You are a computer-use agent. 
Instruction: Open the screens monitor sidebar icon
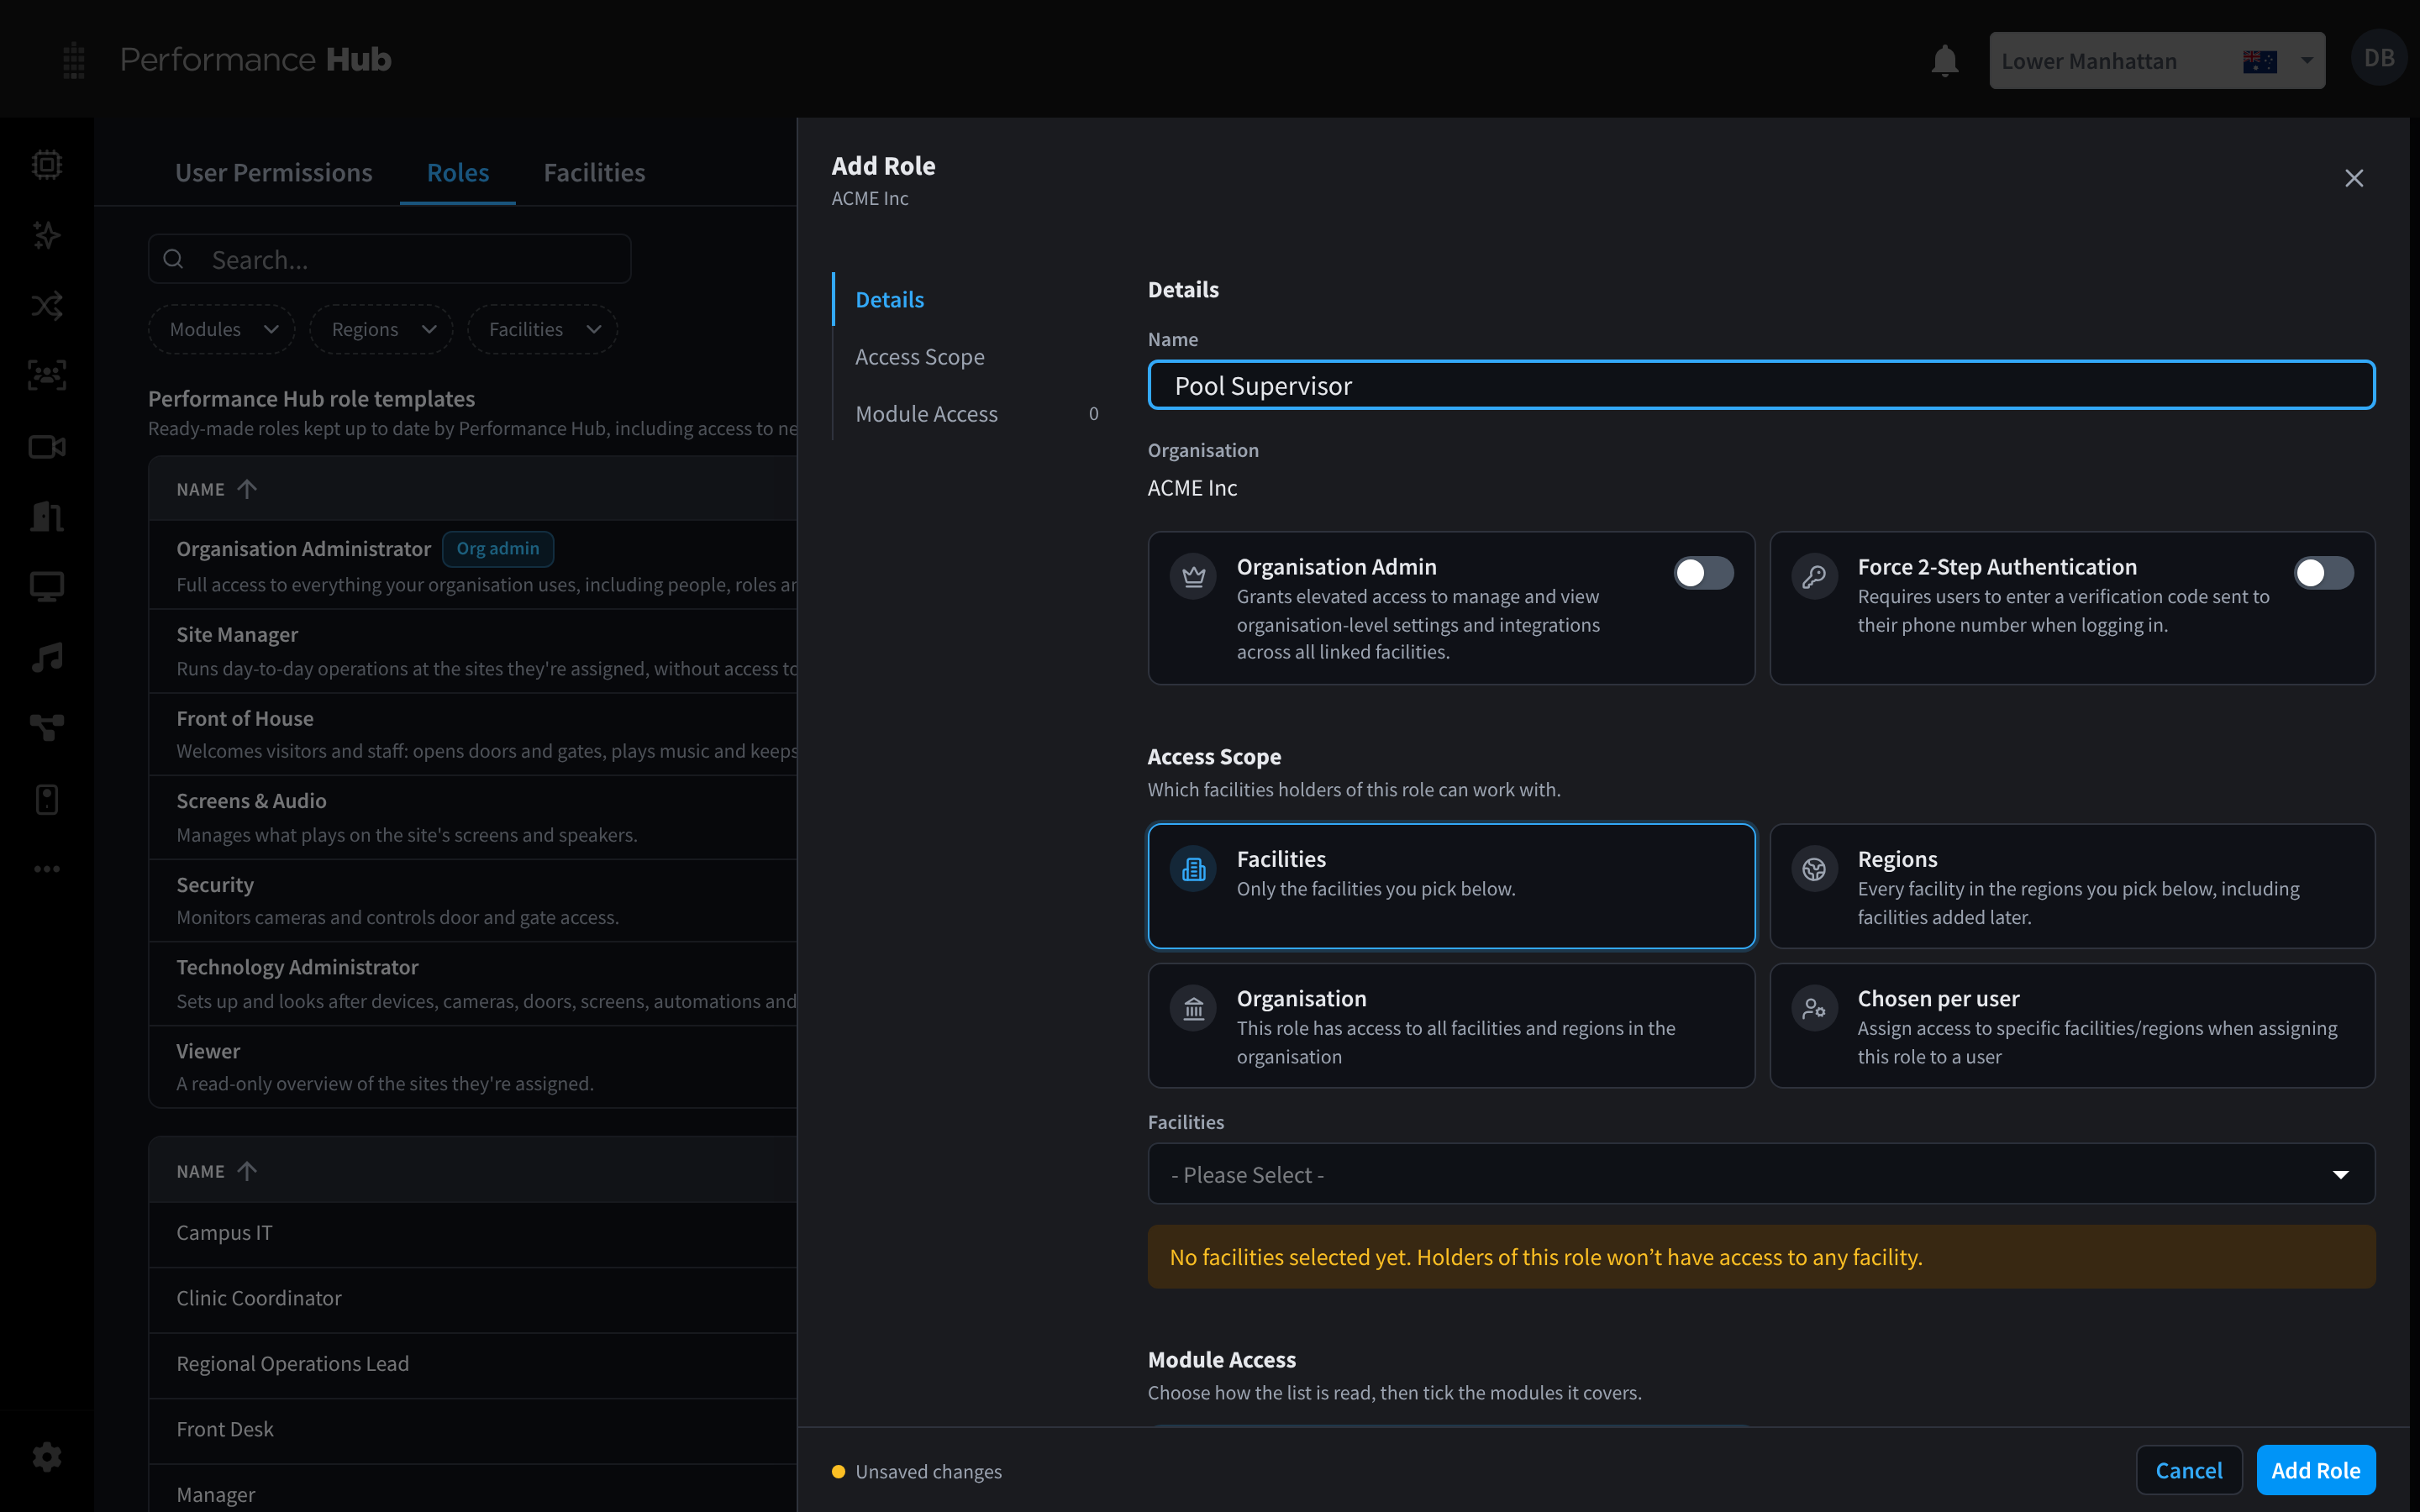(47, 586)
